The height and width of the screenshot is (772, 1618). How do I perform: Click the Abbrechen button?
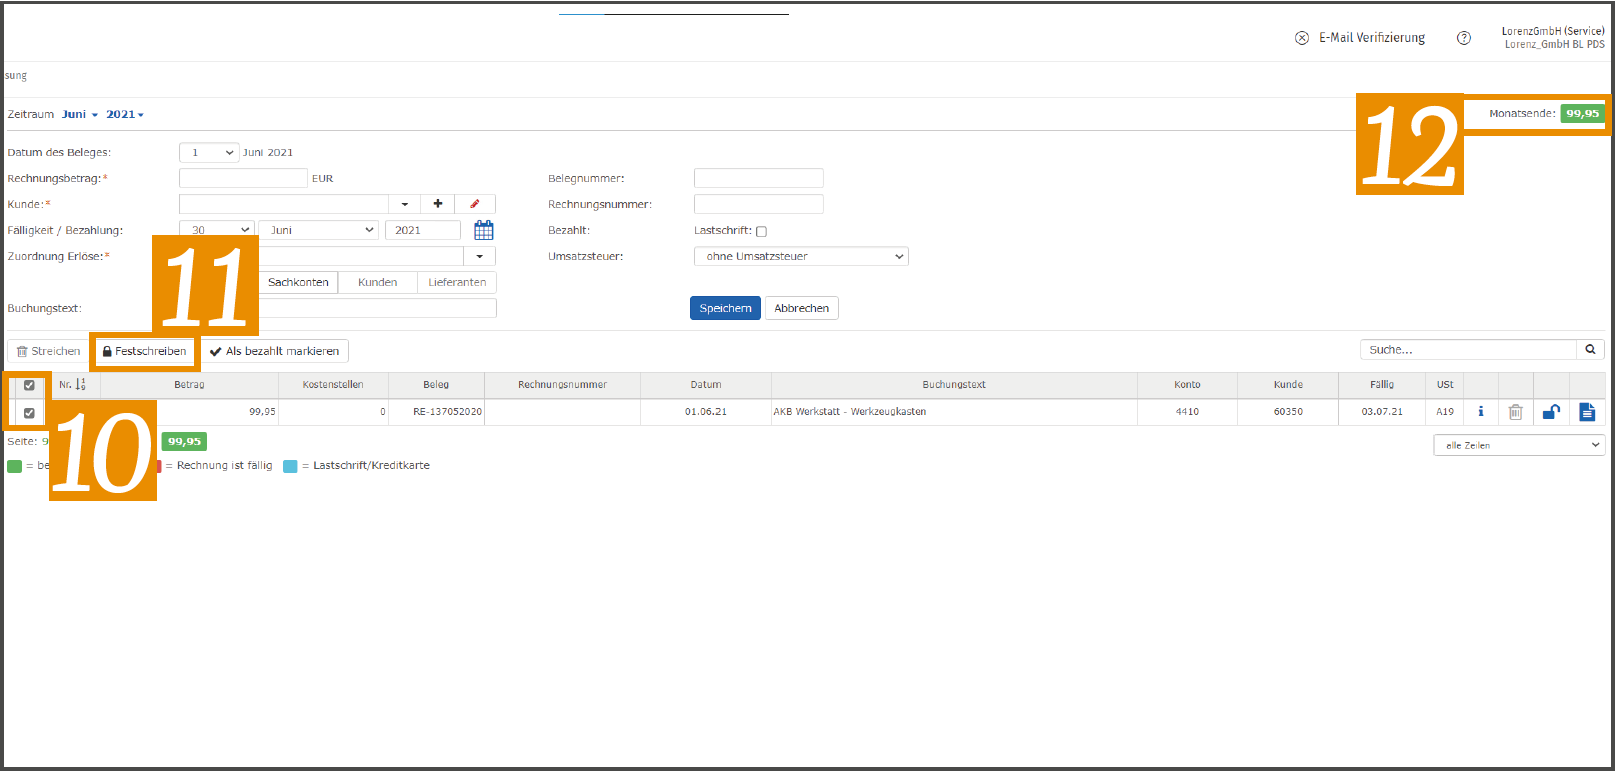[802, 308]
